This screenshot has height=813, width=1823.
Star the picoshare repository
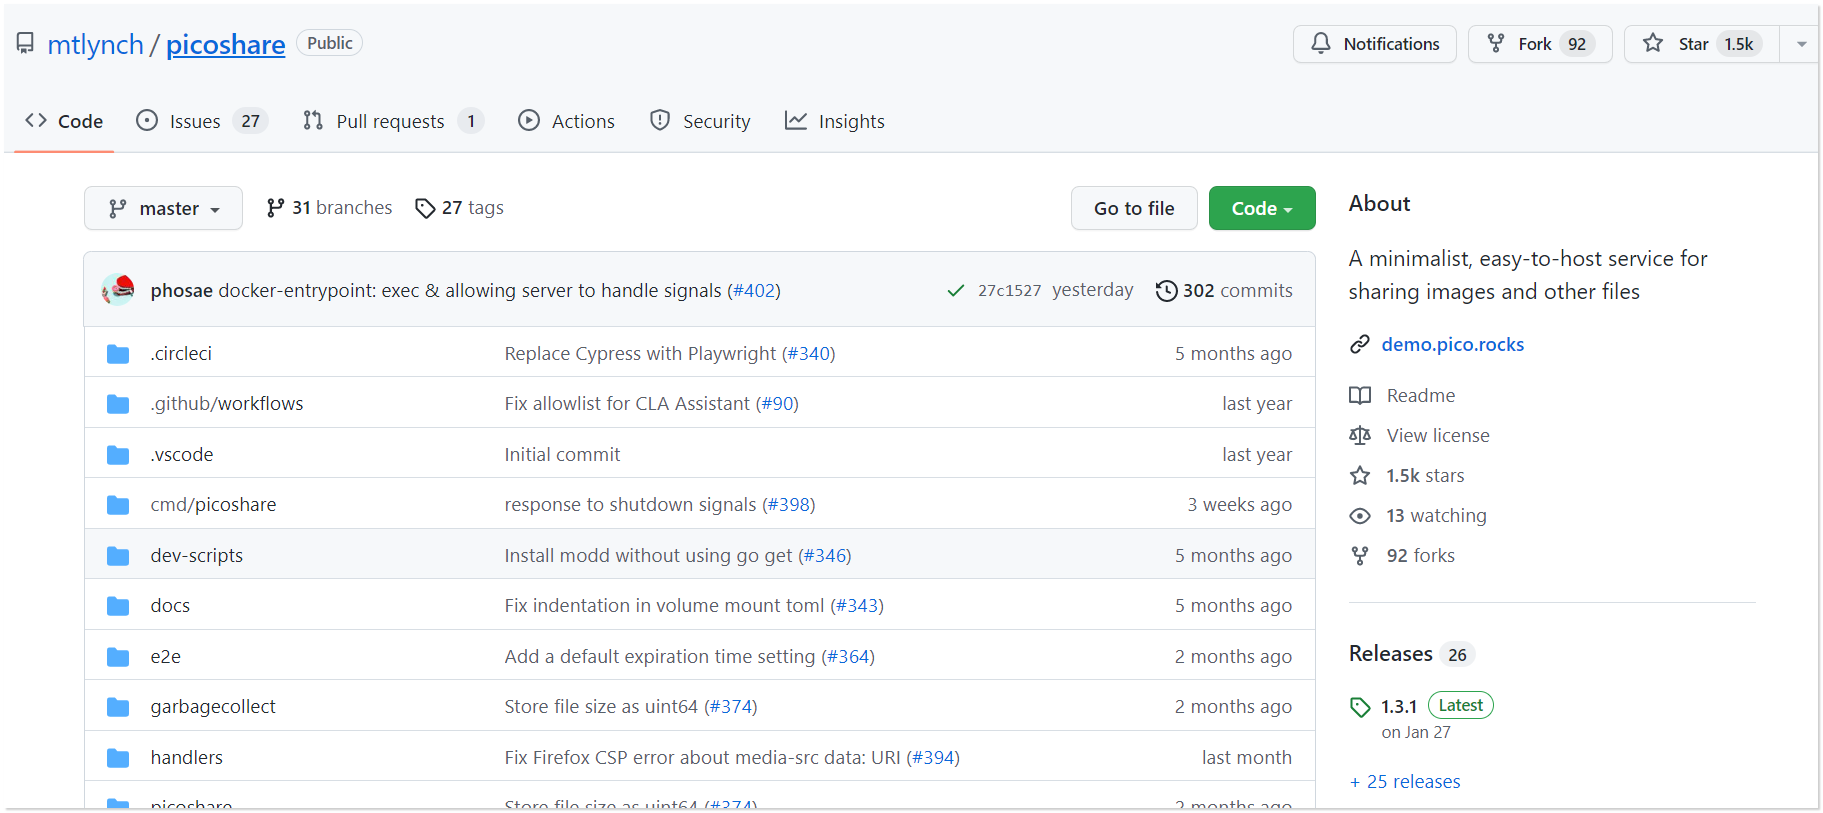[1701, 44]
